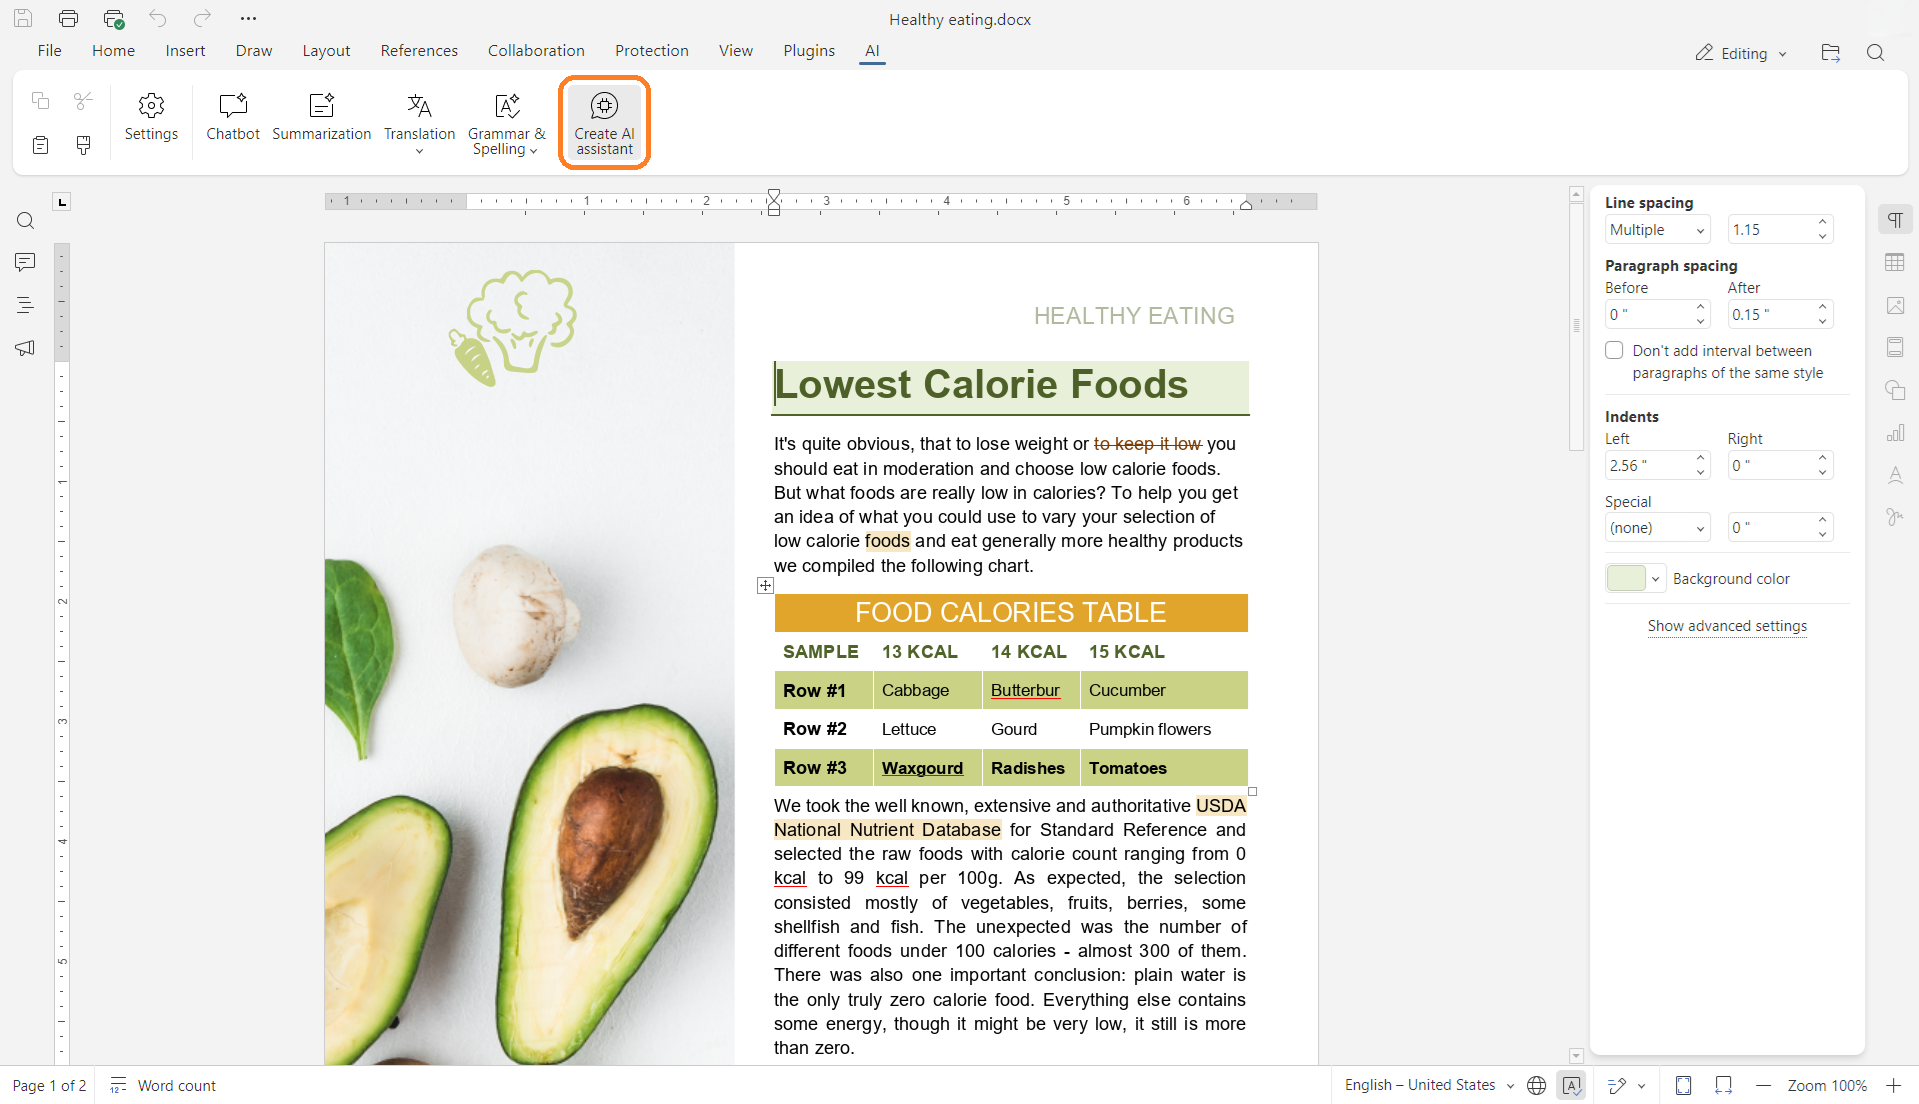The width and height of the screenshot is (1919, 1104).
Task: Toggle fit to page view
Action: pos(1683,1085)
